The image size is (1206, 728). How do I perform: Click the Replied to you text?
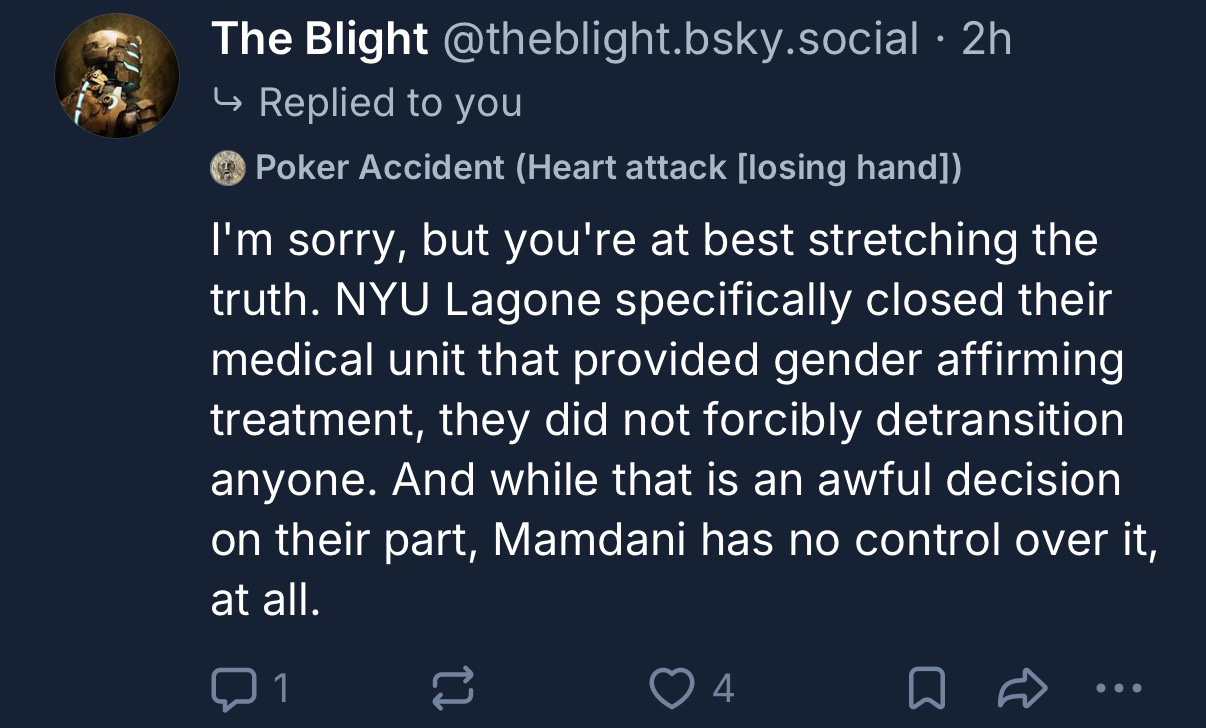click(x=390, y=102)
